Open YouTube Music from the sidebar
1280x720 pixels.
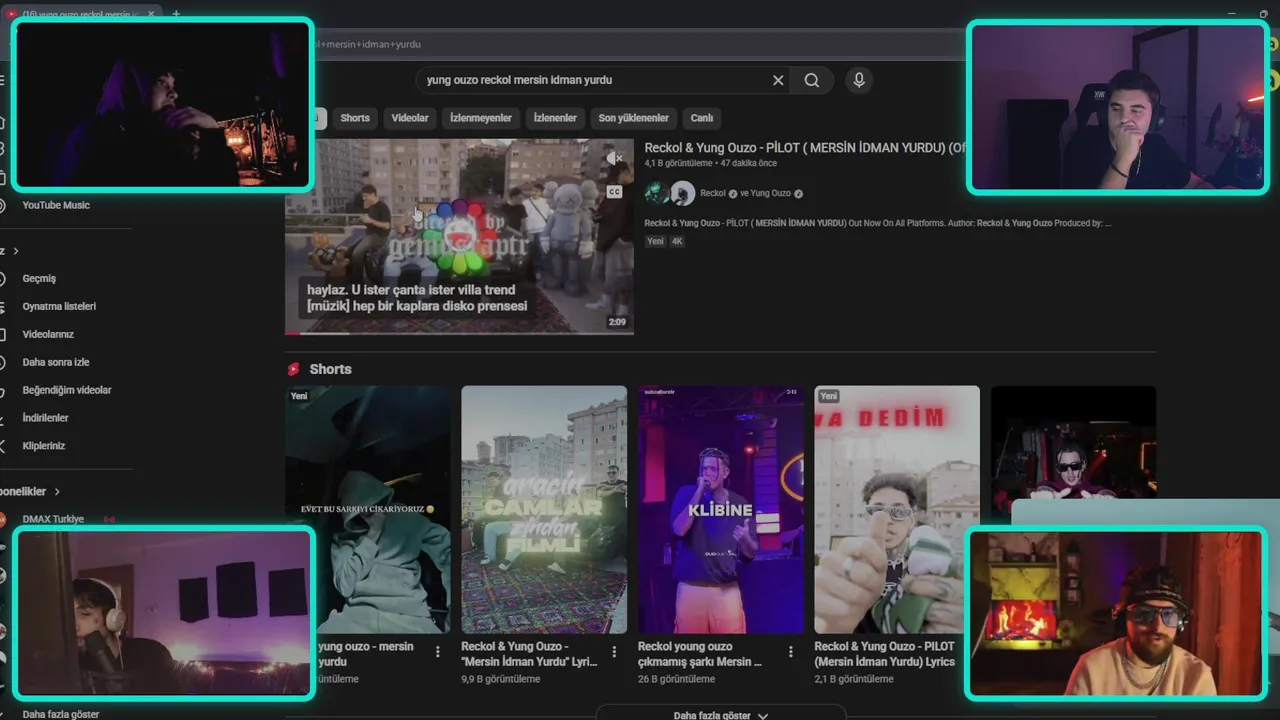pyautogui.click(x=56, y=205)
